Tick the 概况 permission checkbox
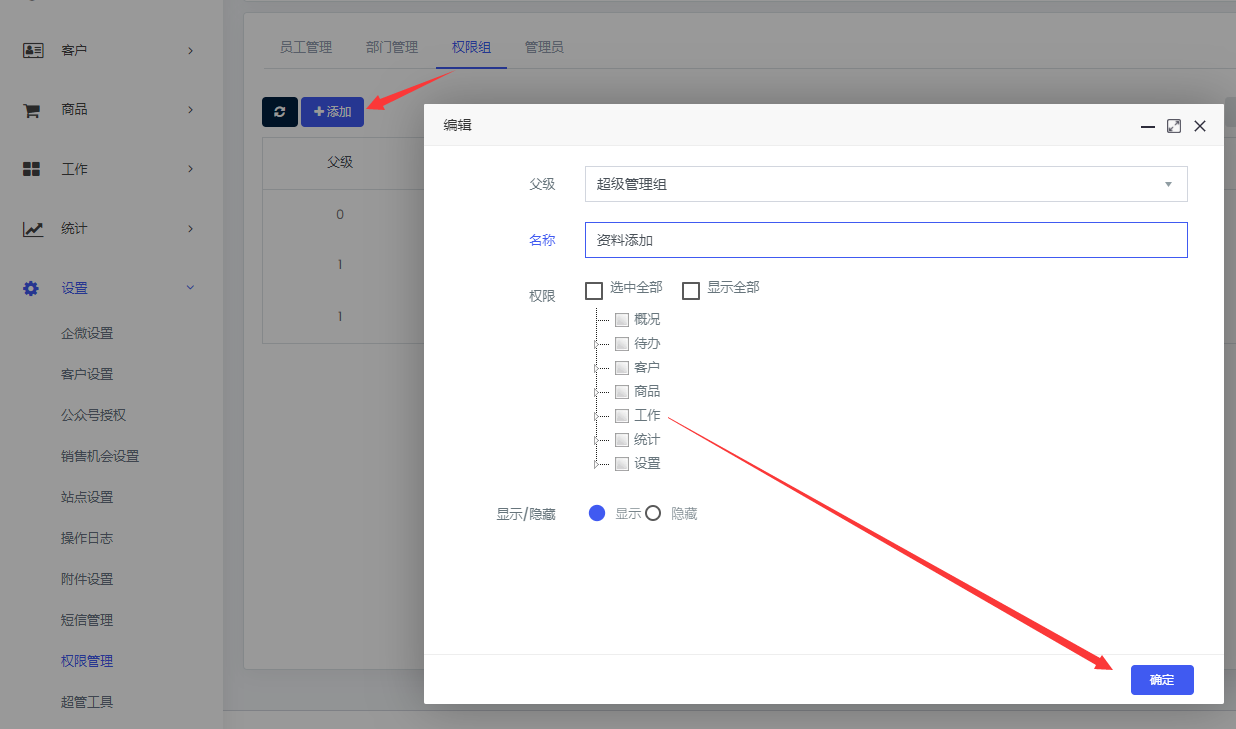The image size is (1236, 729). click(x=622, y=320)
